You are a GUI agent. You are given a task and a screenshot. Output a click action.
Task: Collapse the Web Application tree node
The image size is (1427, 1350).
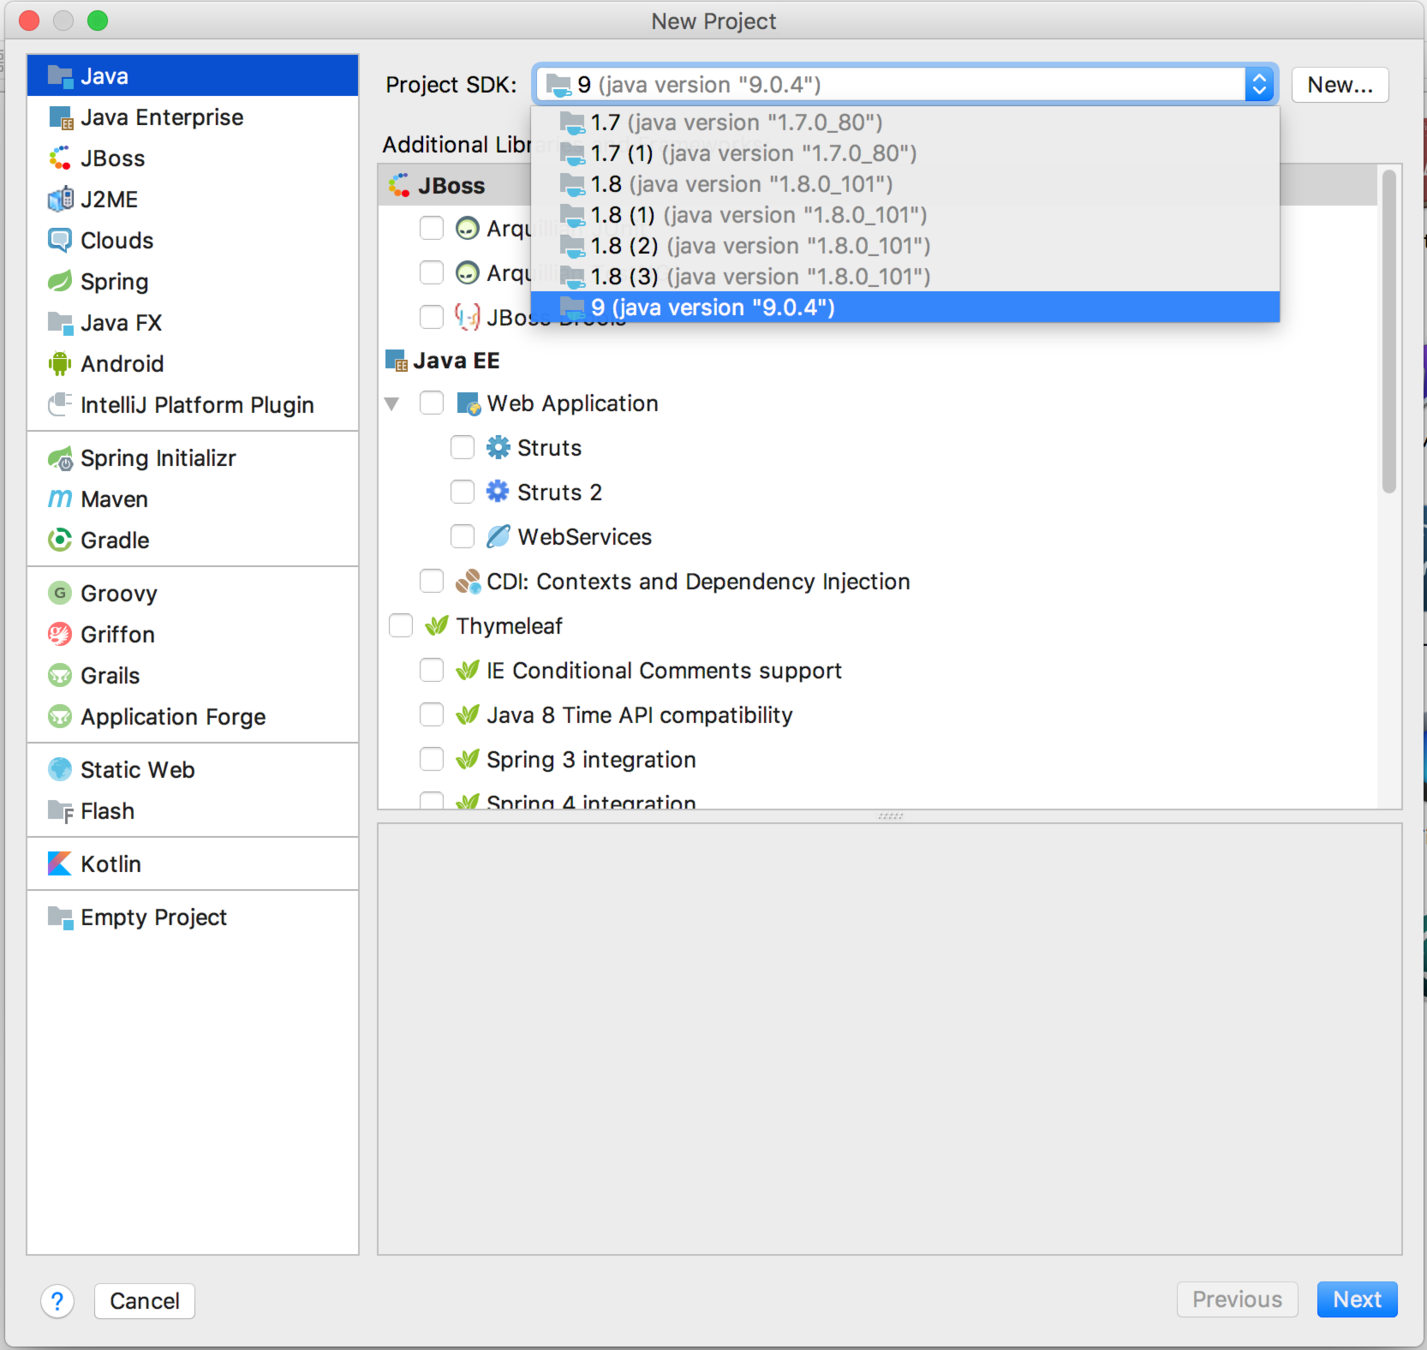click(x=392, y=404)
